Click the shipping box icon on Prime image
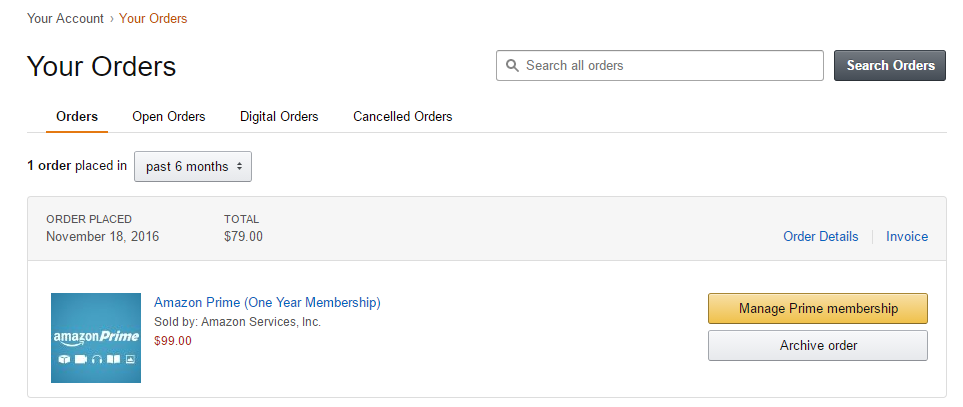The image size is (963, 407). click(63, 359)
